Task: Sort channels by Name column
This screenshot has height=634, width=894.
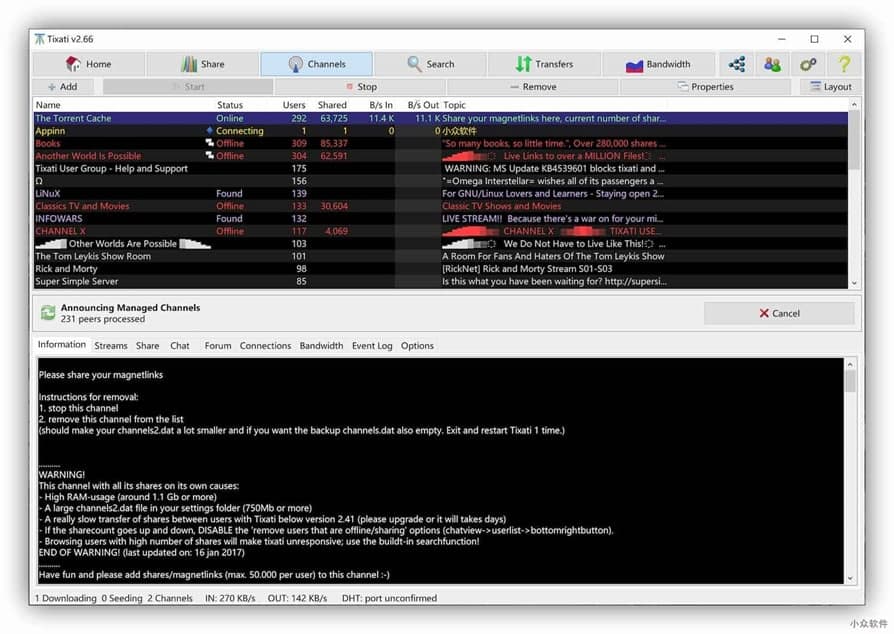Action: [x=48, y=105]
